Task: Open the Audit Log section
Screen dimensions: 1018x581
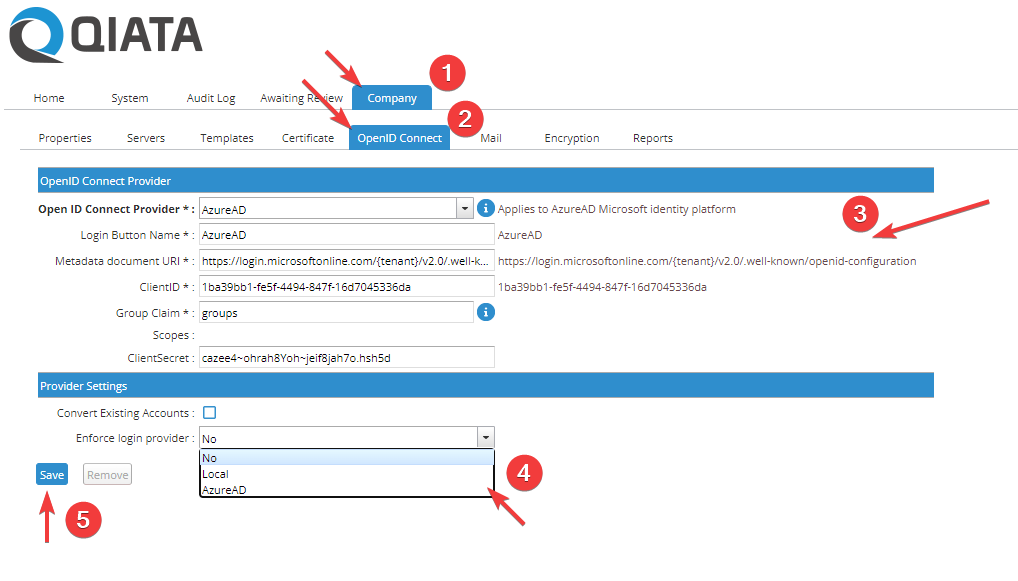Action: 210,98
